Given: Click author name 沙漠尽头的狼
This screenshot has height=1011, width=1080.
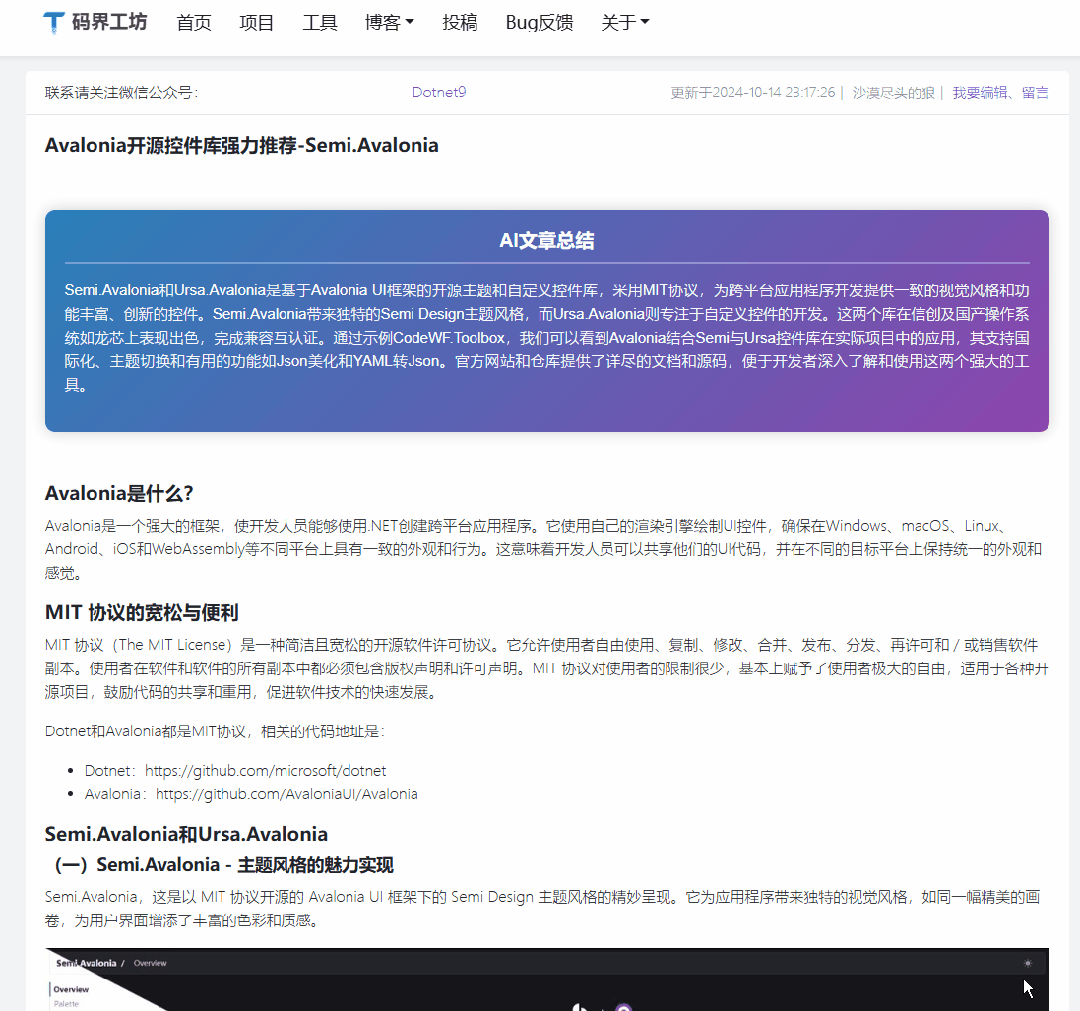Looking at the screenshot, I should (893, 93).
